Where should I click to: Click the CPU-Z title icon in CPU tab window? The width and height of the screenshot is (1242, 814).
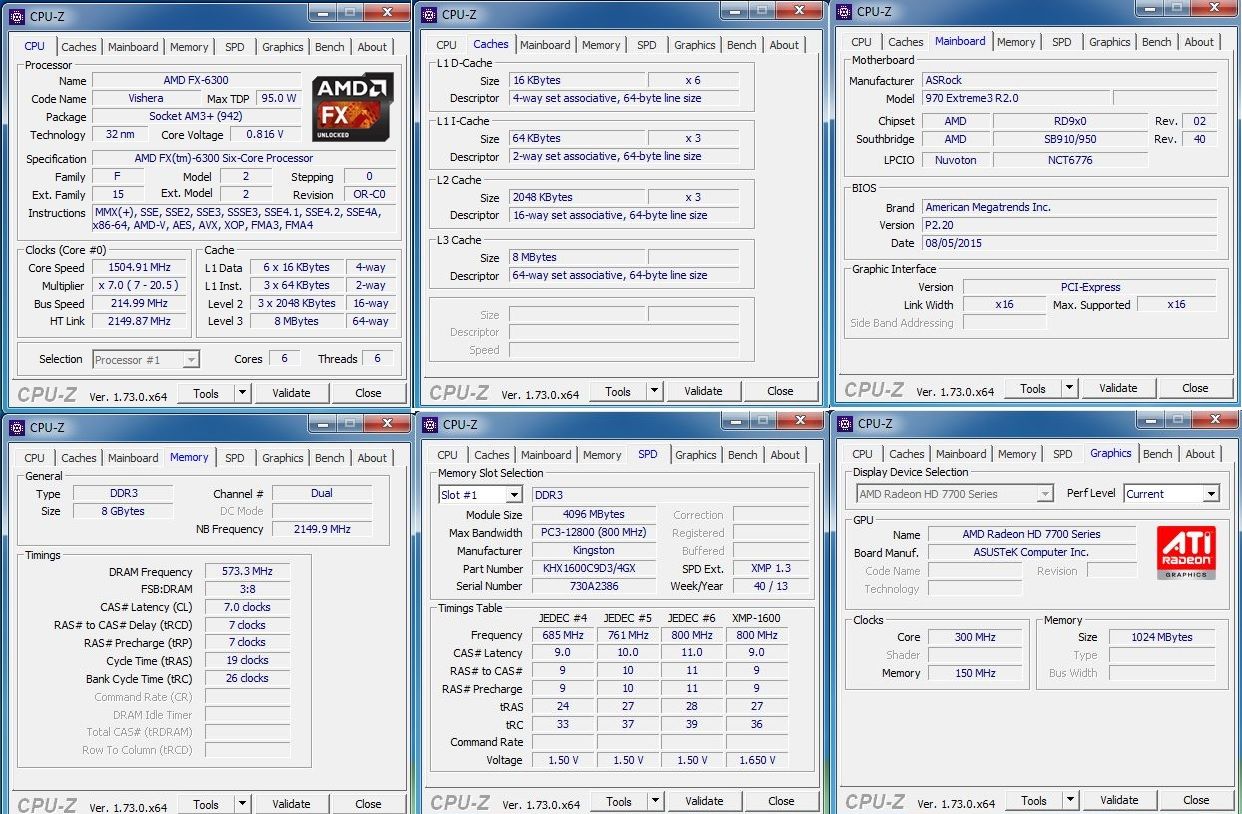click(x=16, y=15)
